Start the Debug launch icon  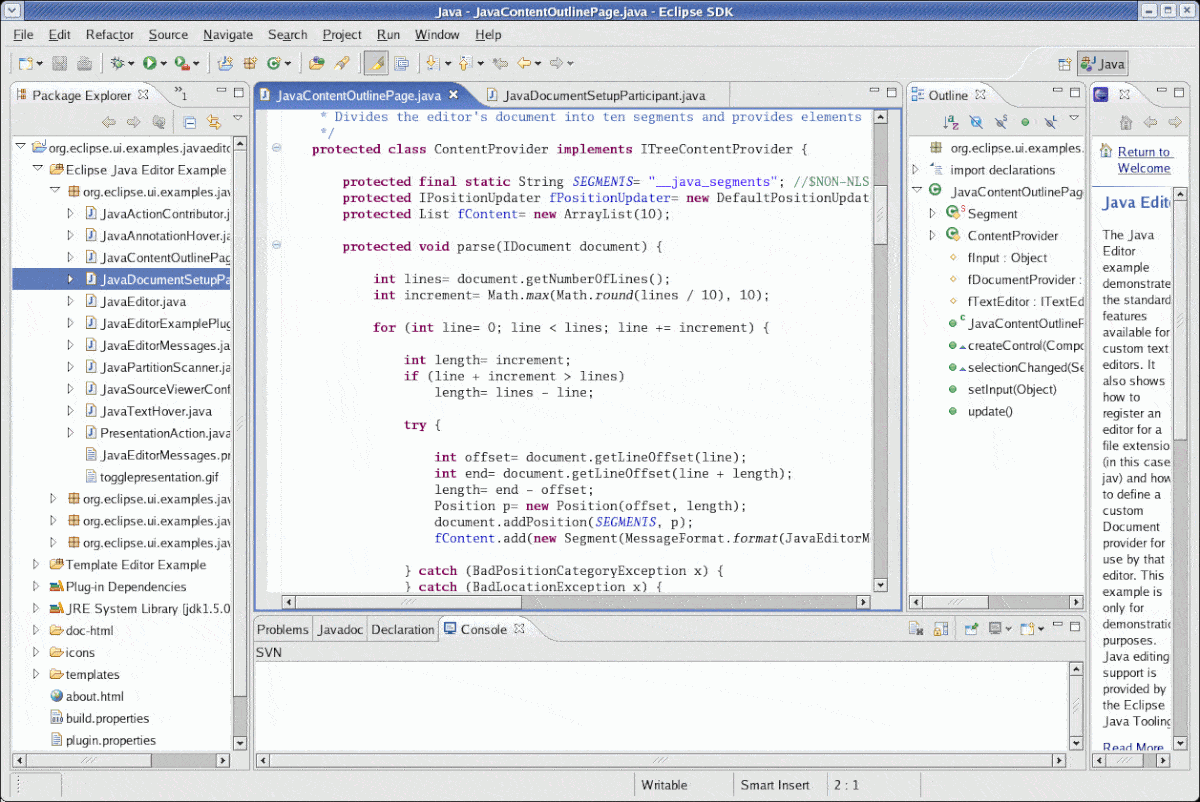click(118, 63)
